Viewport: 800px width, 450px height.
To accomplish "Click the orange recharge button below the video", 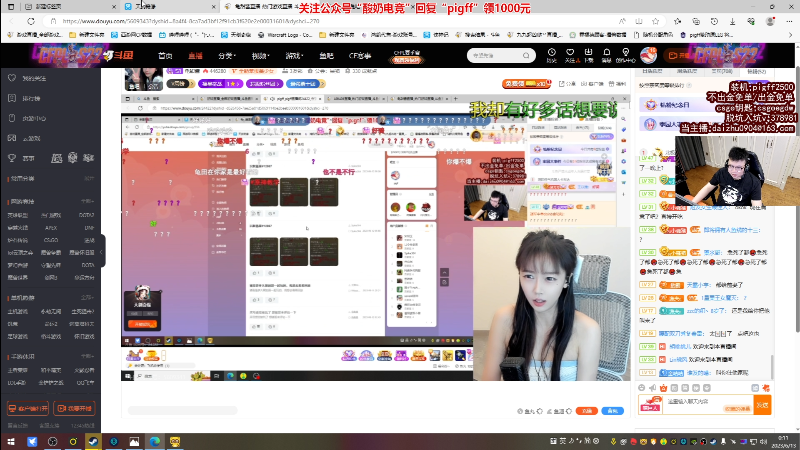I will coord(586,411).
